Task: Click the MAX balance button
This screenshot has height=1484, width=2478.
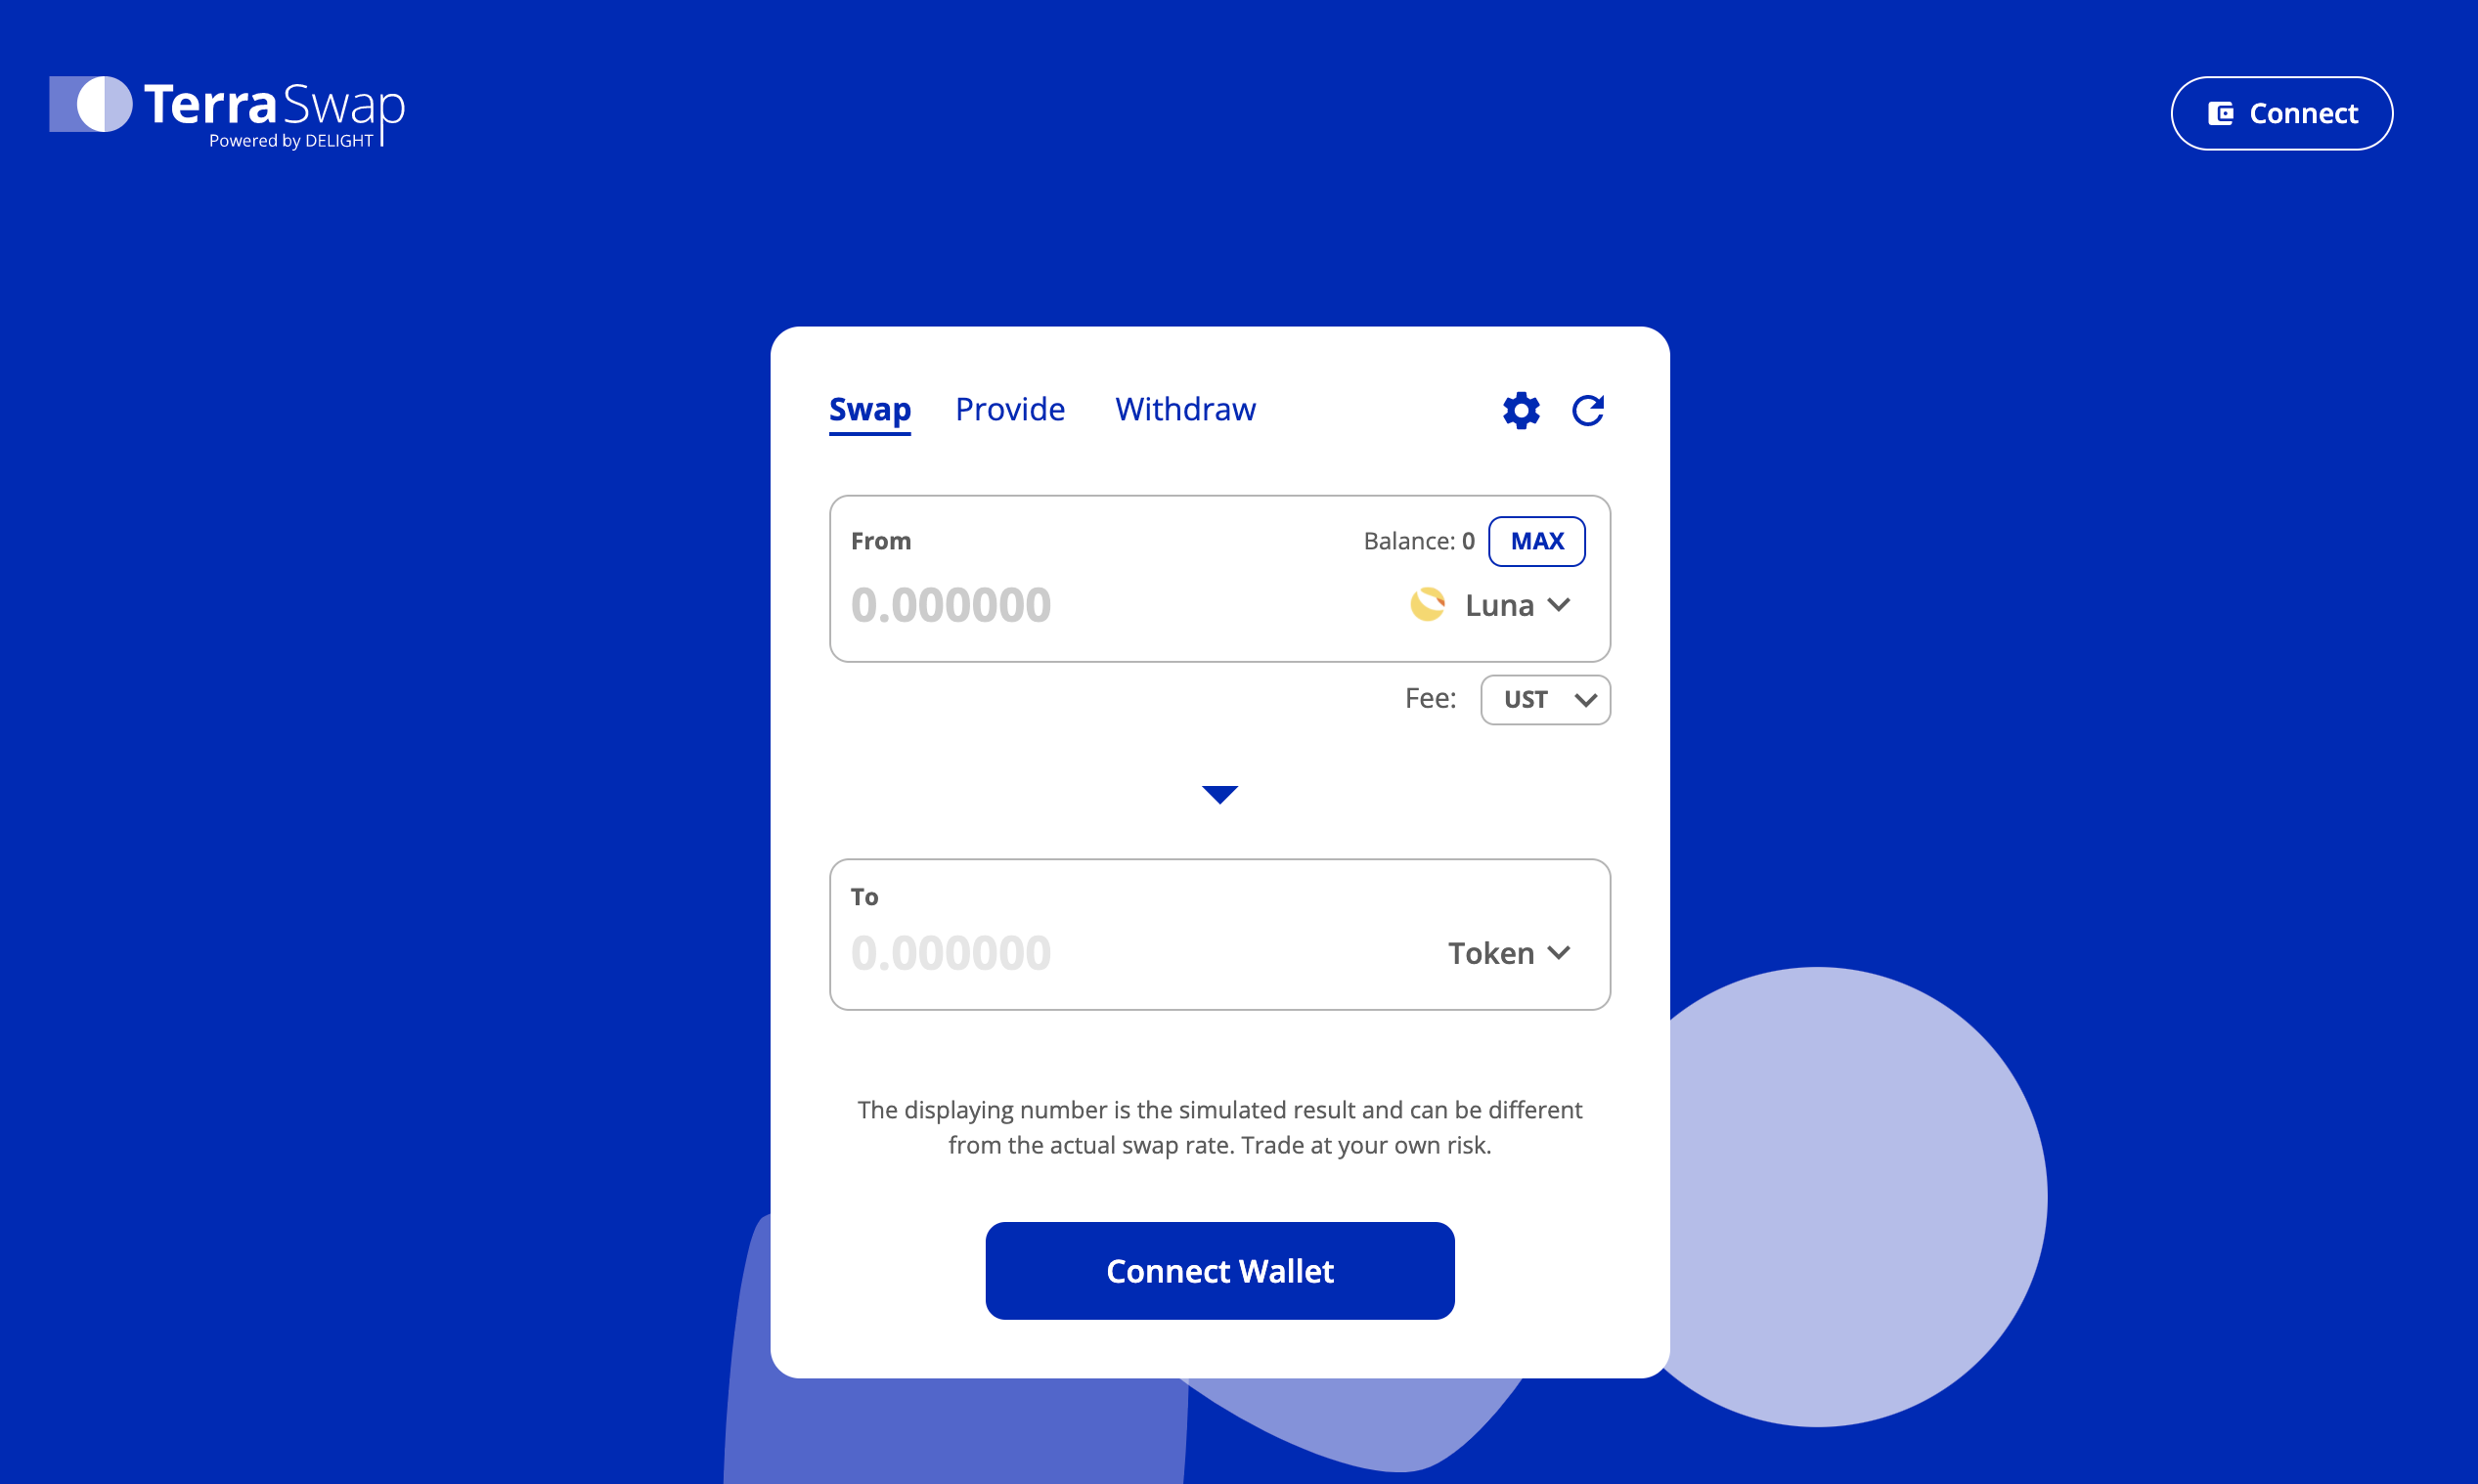Action: (1535, 541)
